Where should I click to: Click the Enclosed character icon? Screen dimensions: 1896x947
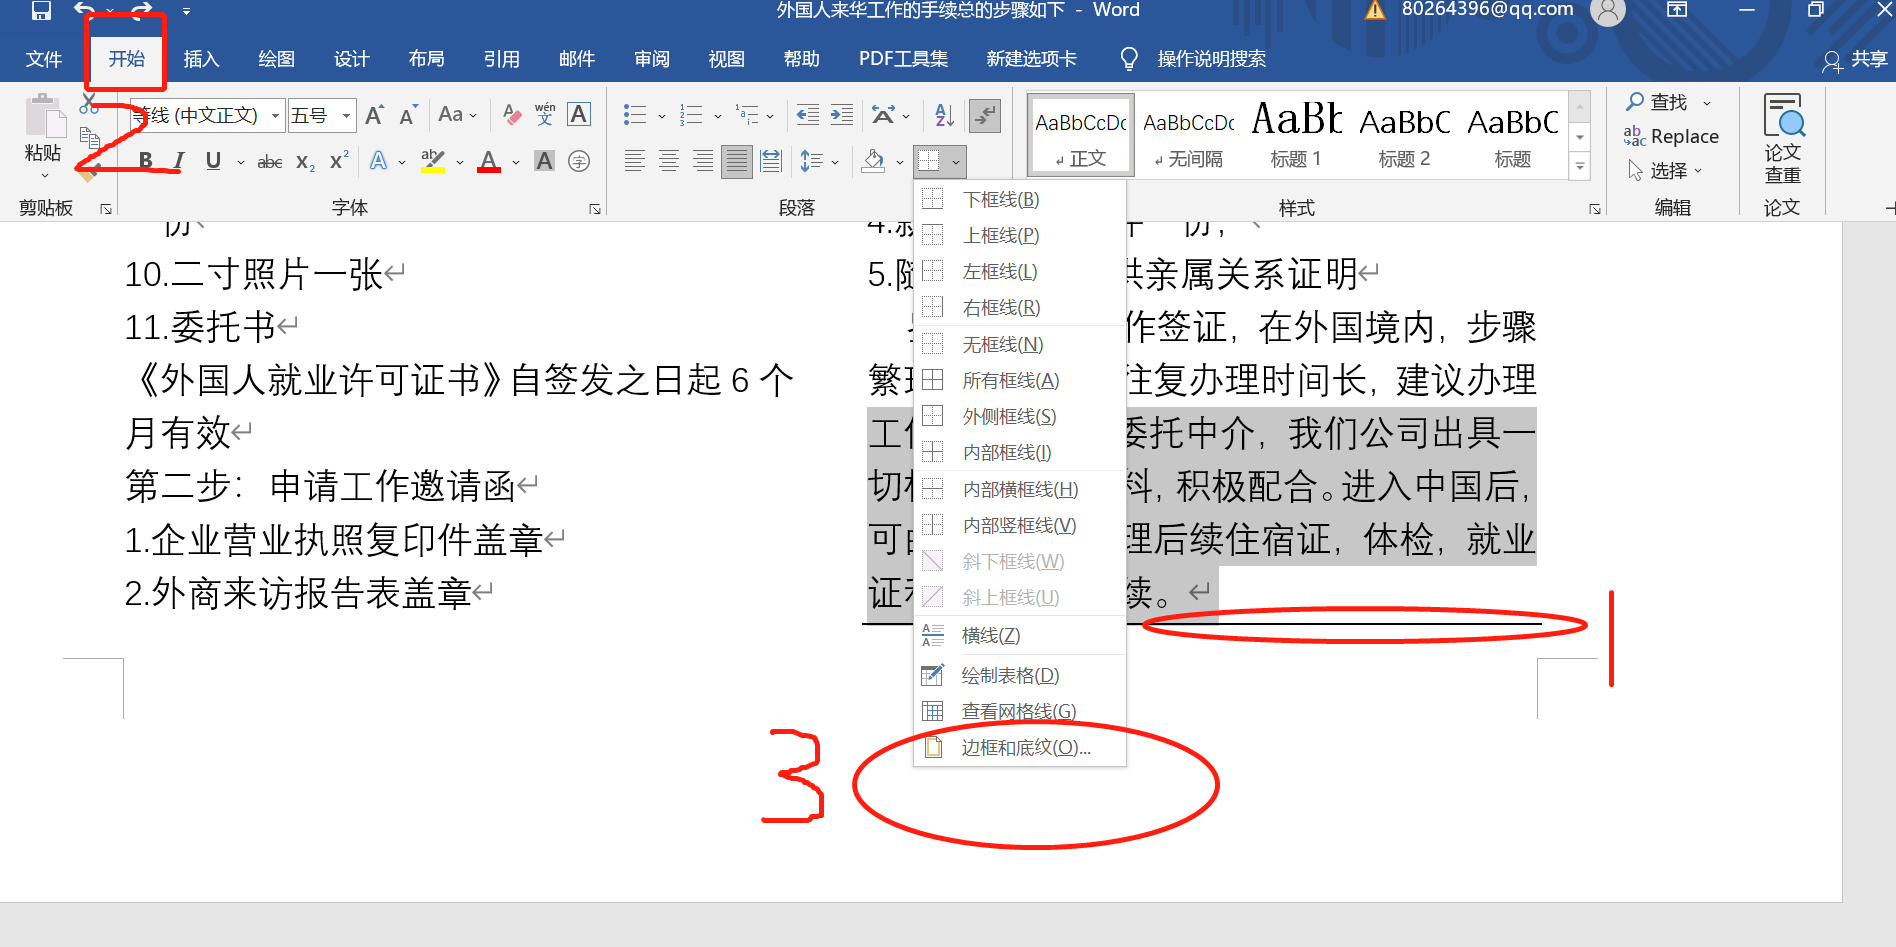579,161
